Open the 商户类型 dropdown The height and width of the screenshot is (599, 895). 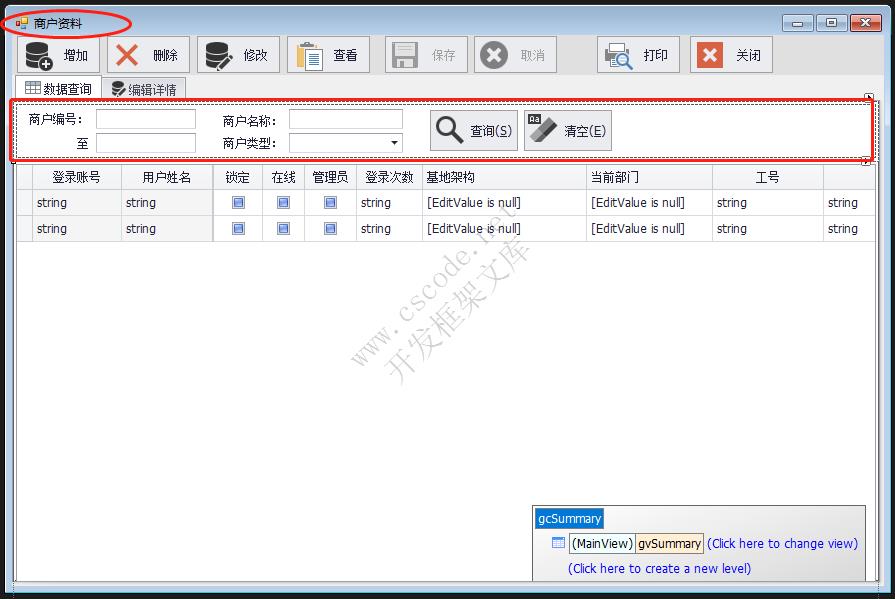point(393,142)
